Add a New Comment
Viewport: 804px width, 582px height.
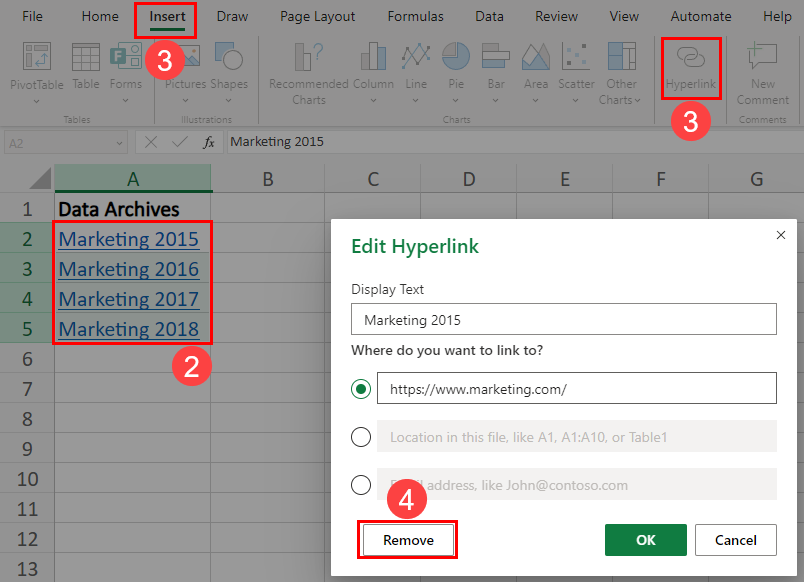pyautogui.click(x=762, y=56)
